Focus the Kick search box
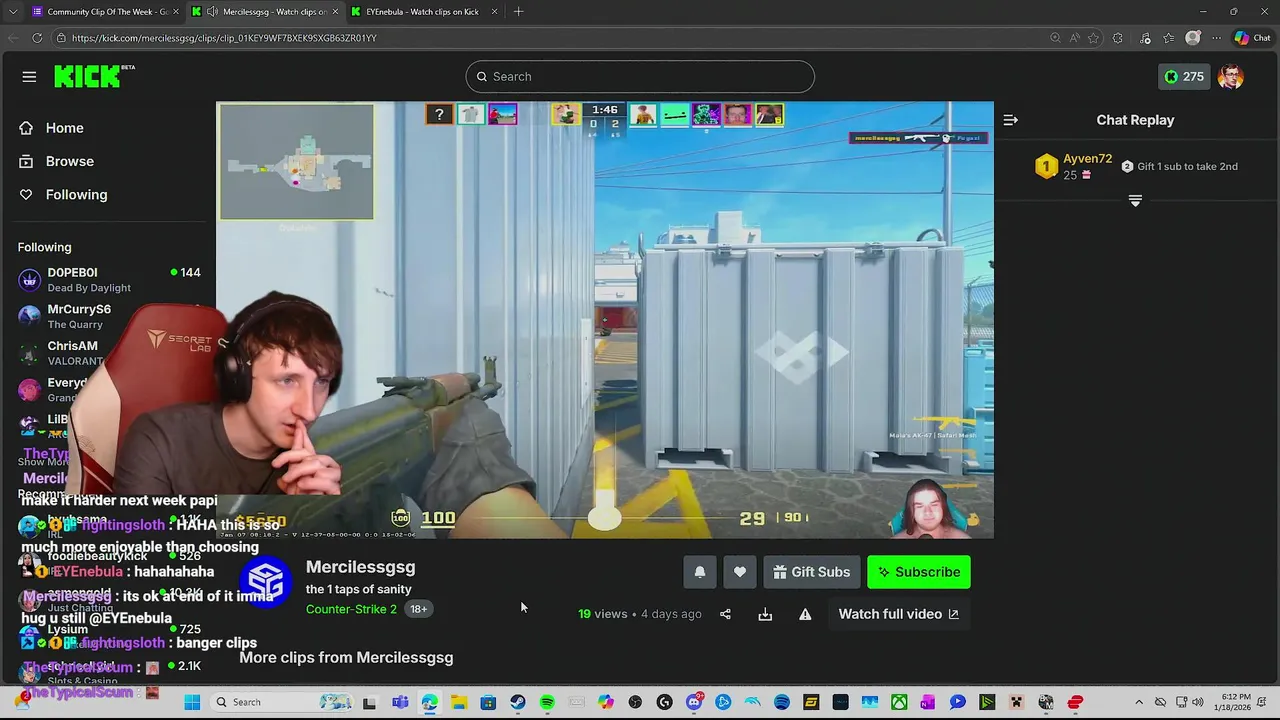This screenshot has width=1280, height=720. point(640,77)
